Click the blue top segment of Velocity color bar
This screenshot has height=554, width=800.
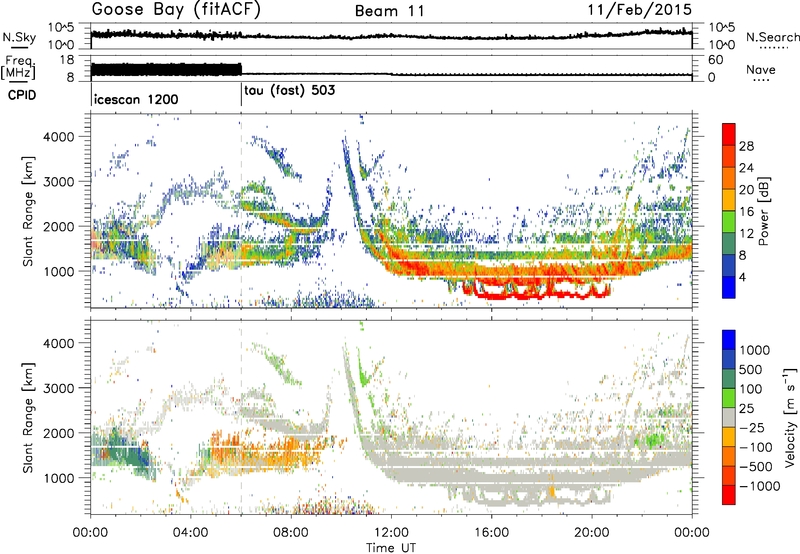729,340
